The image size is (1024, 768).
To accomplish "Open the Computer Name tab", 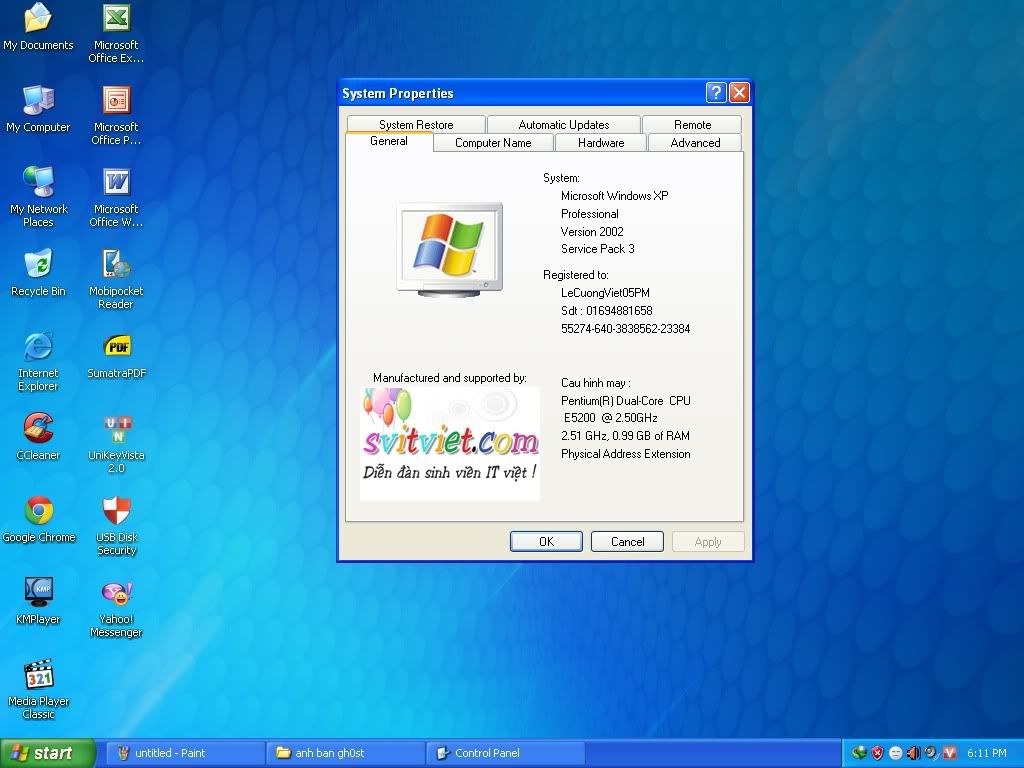I will click(x=493, y=142).
